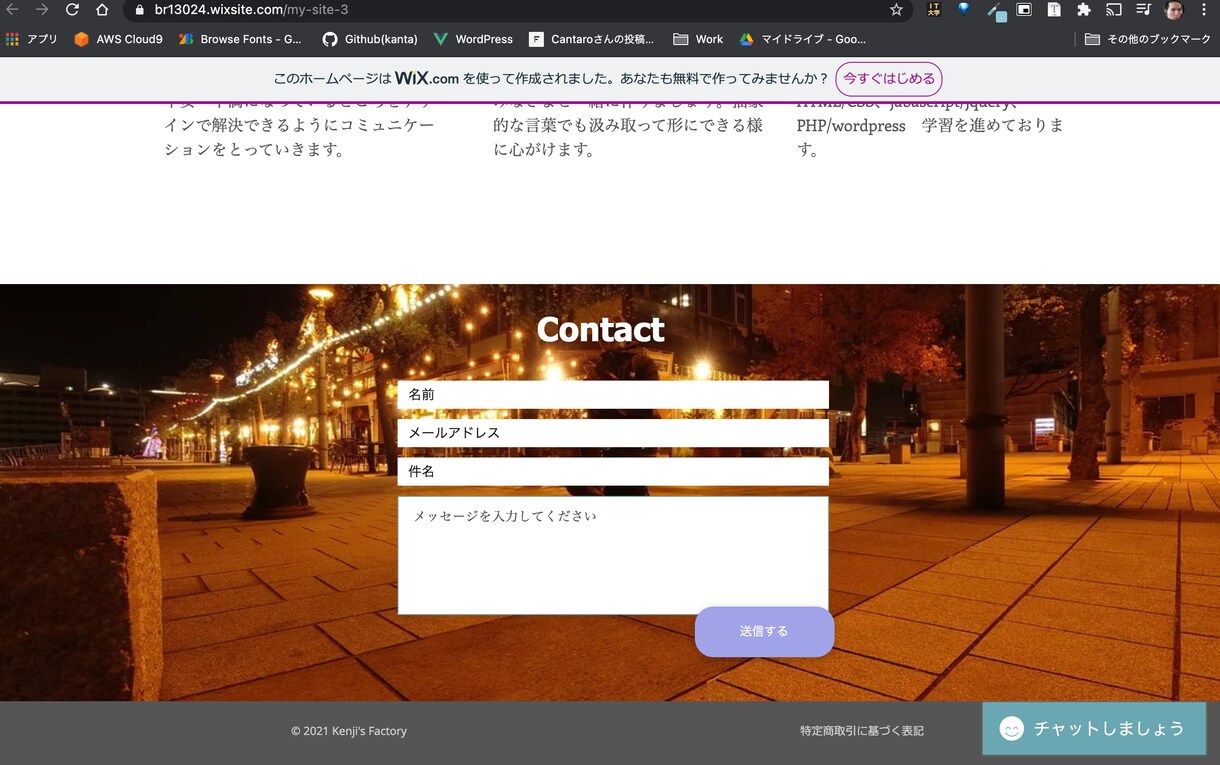The image size is (1220, 765).
Task: Open the Browse Fonts bookmark
Action: pos(240,39)
